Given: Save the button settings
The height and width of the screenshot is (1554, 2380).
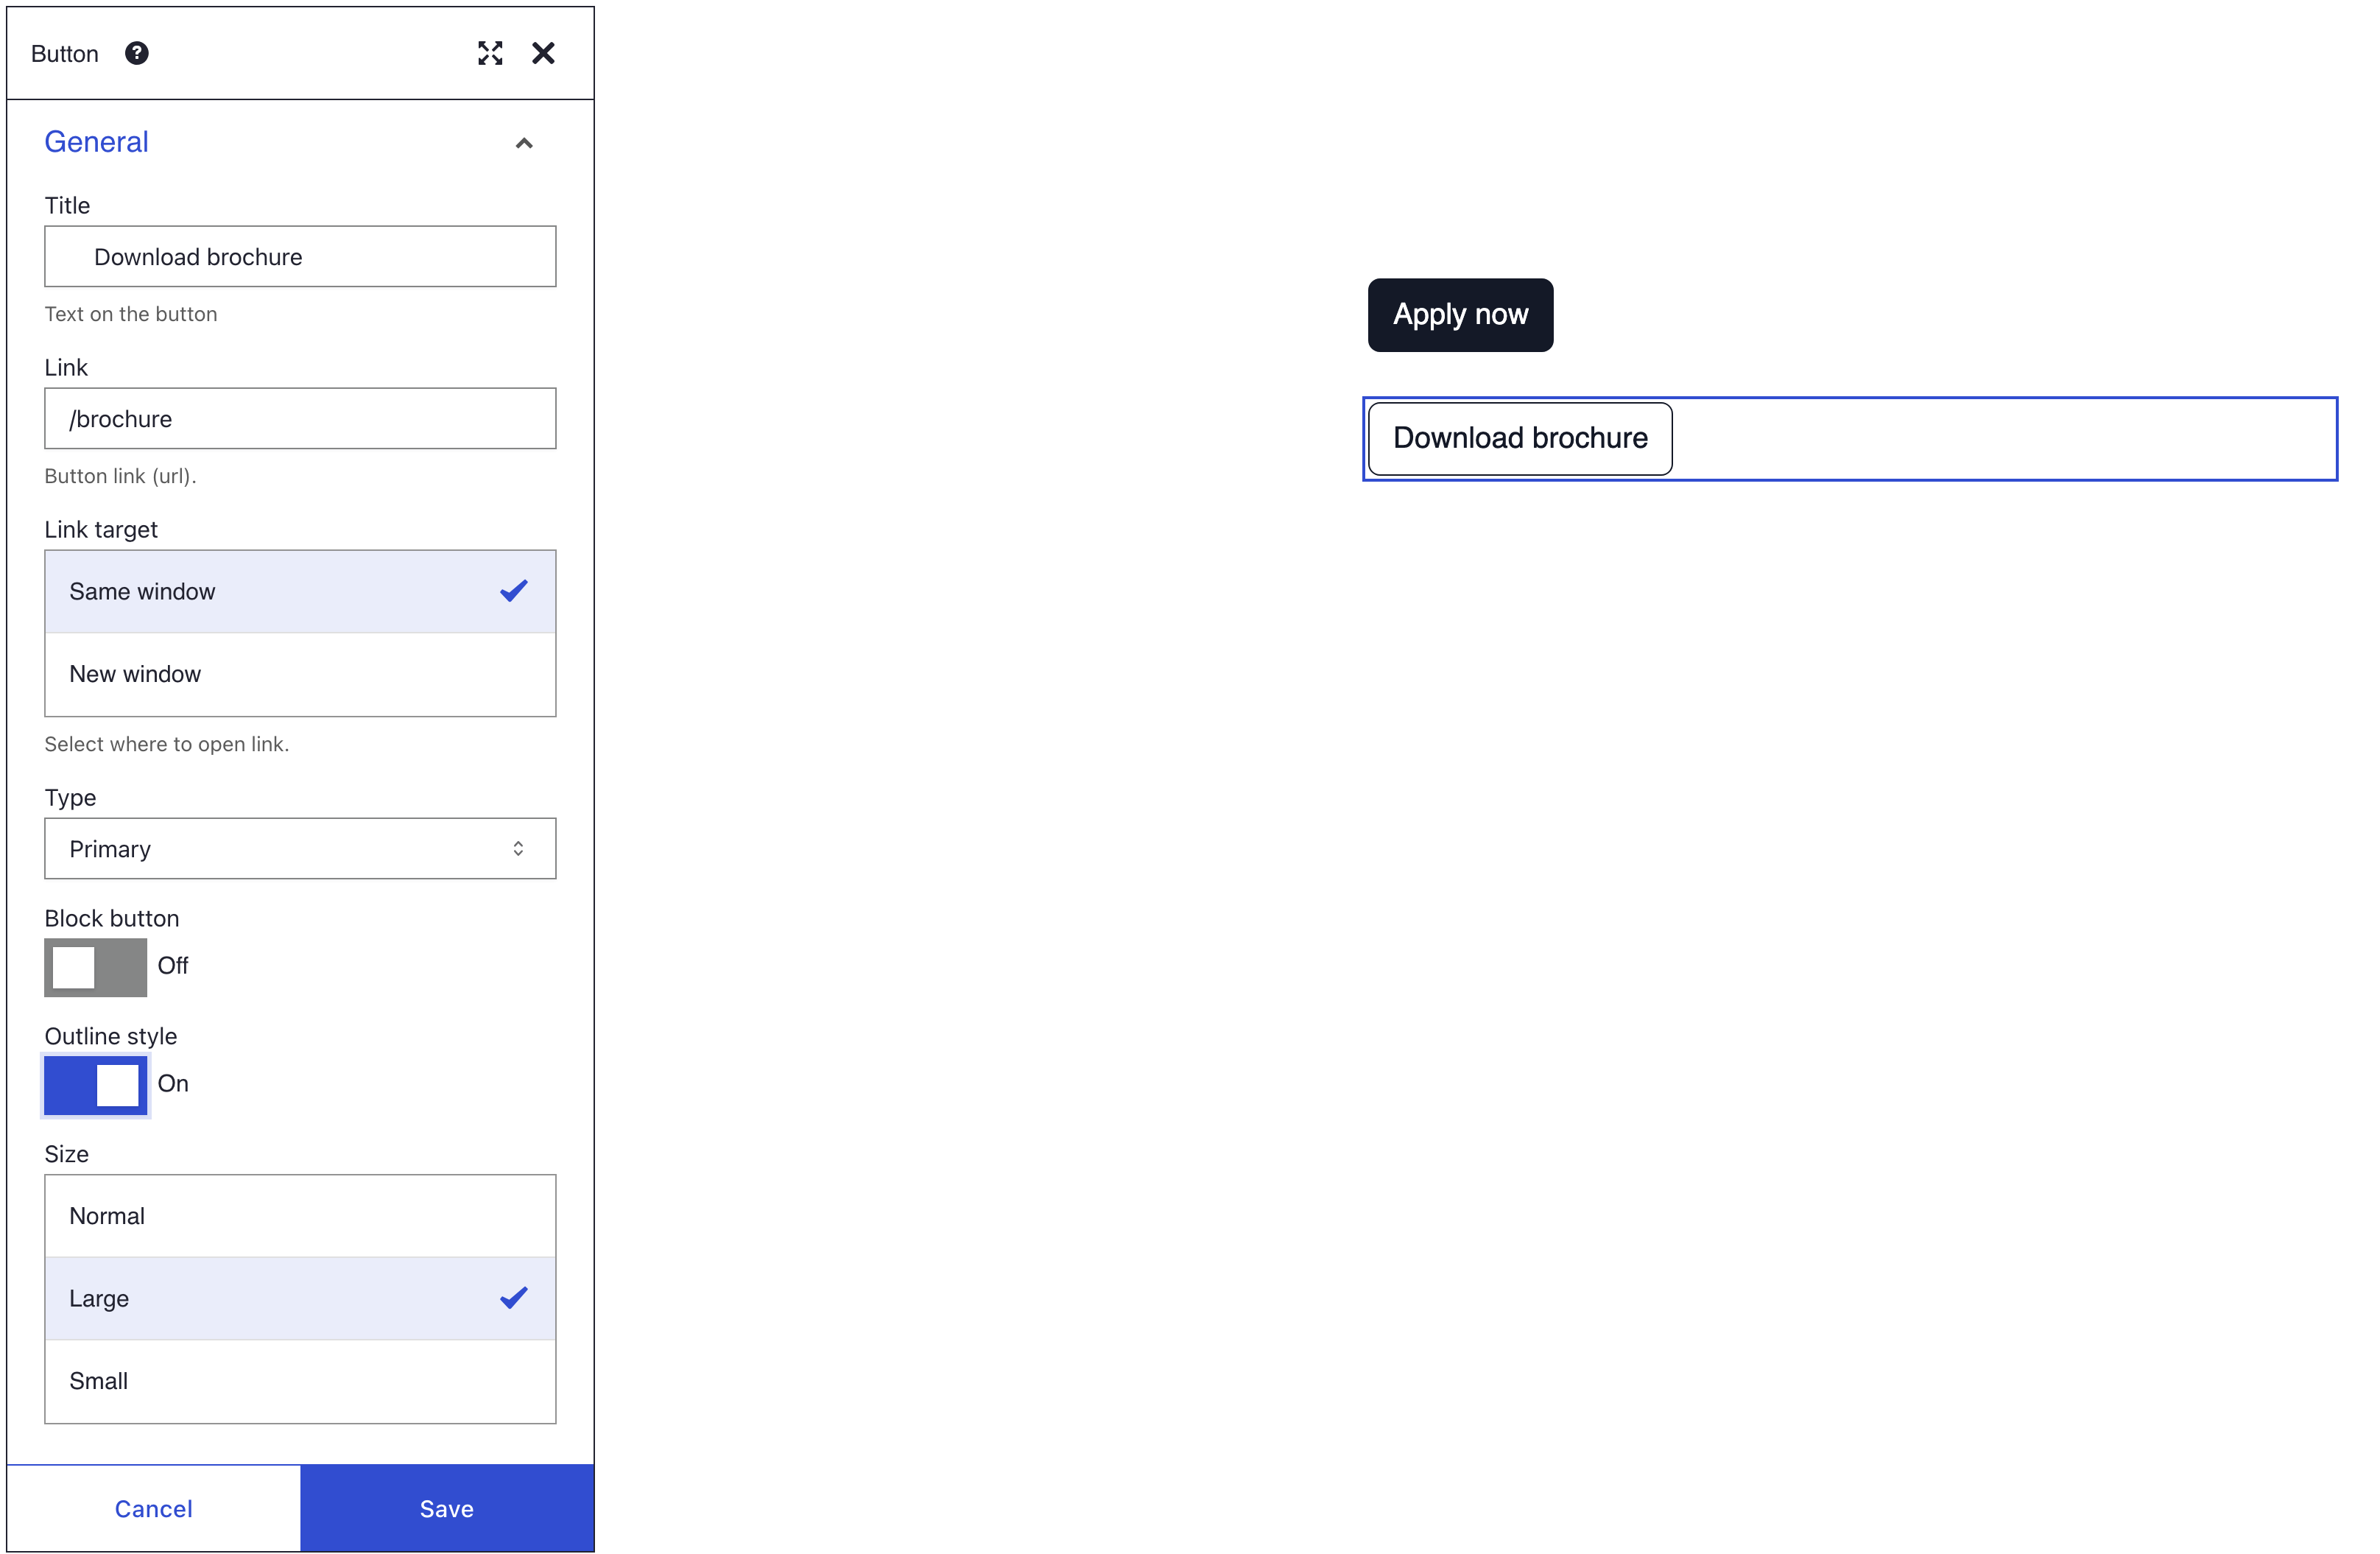Looking at the screenshot, I should (x=447, y=1508).
